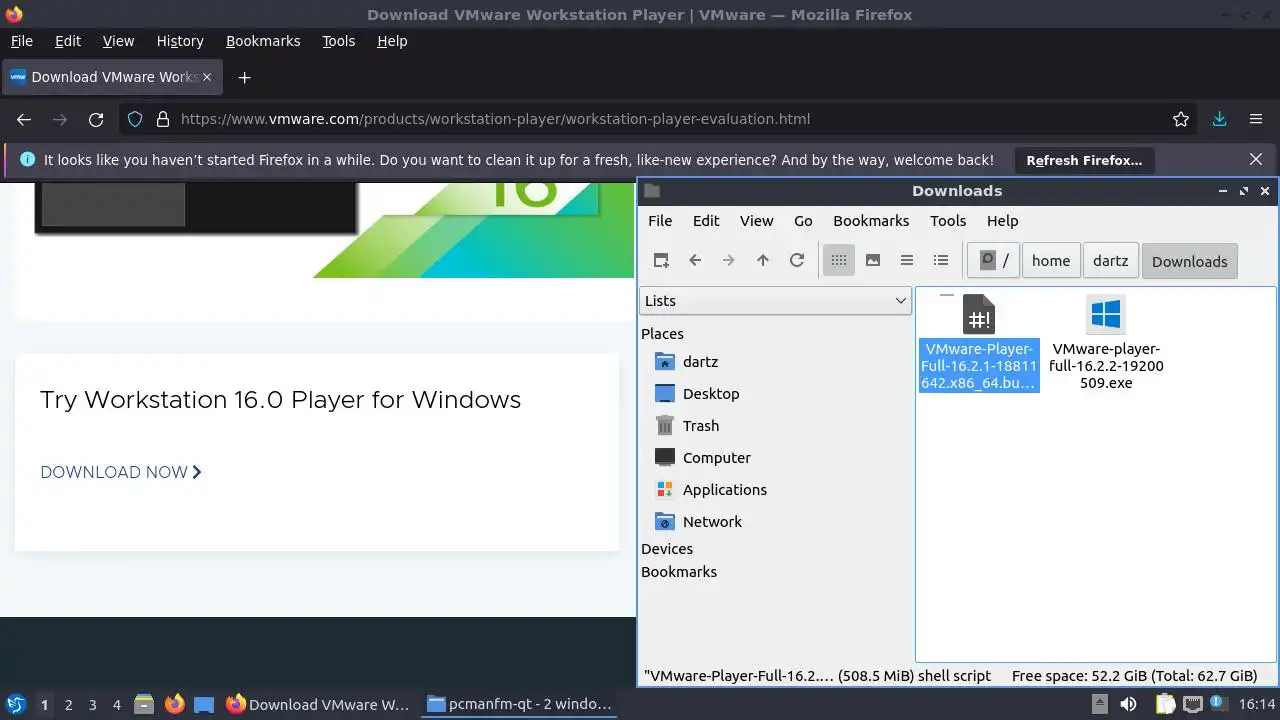This screenshot has height=720, width=1280.
Task: Go back in Firefox
Action: tap(24, 119)
